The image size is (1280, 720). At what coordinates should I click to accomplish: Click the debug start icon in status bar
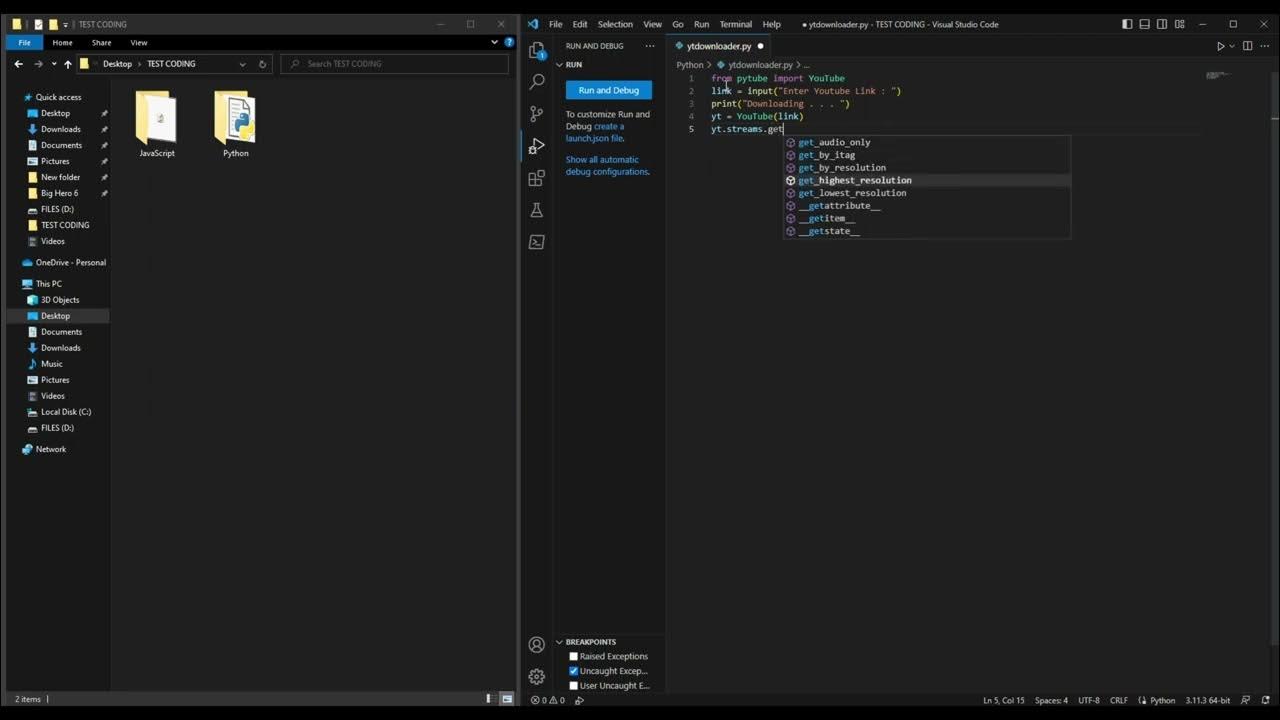pos(579,700)
